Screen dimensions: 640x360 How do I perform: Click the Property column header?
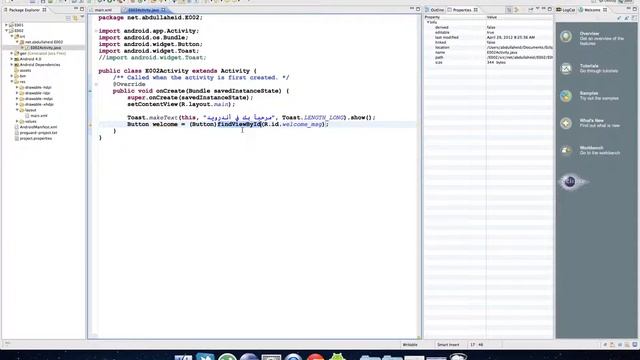tap(455, 17)
